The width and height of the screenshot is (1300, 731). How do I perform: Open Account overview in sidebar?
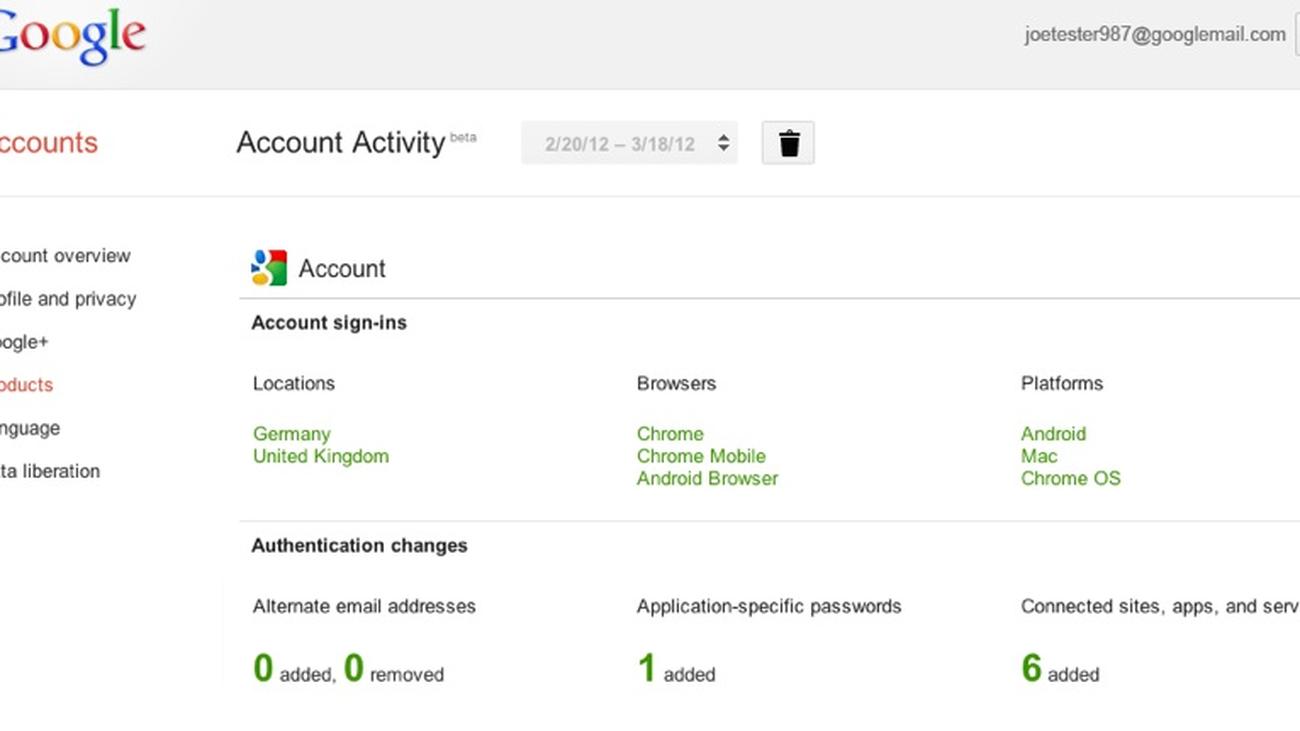[x=65, y=256]
